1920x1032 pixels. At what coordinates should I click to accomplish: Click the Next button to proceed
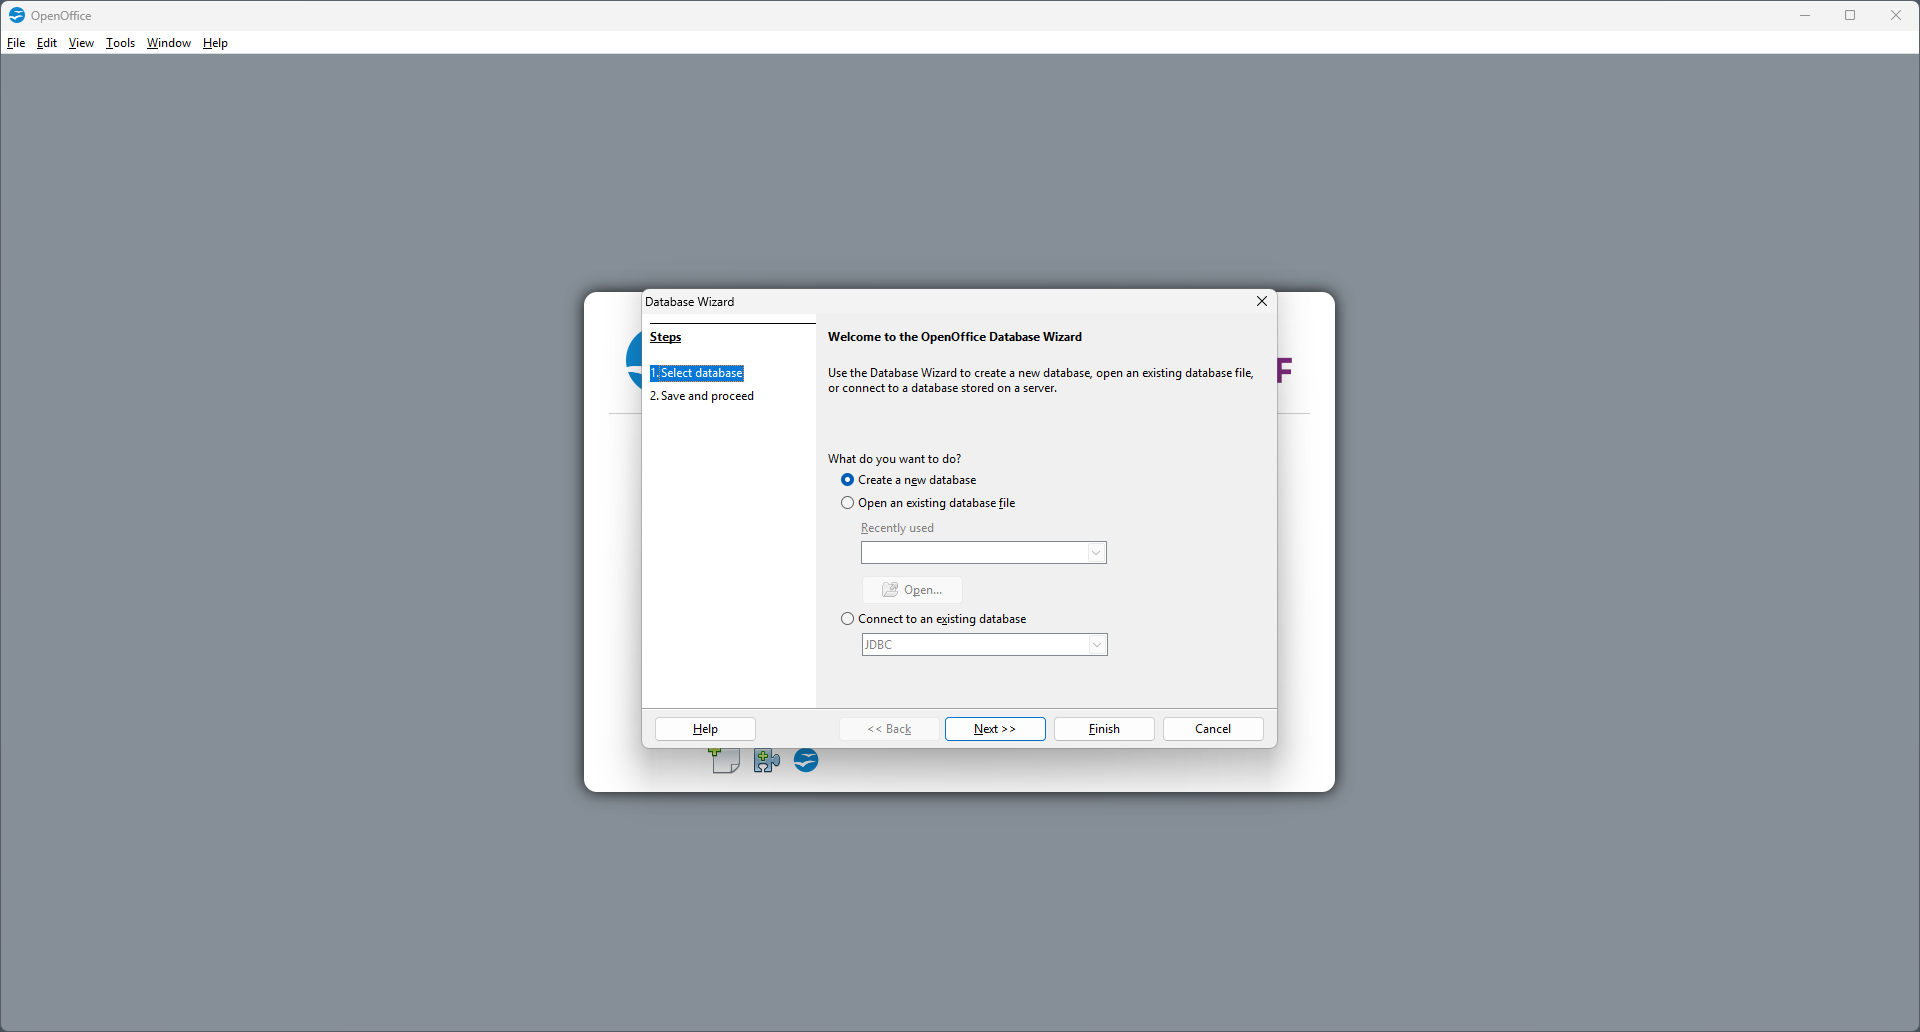[994, 729]
